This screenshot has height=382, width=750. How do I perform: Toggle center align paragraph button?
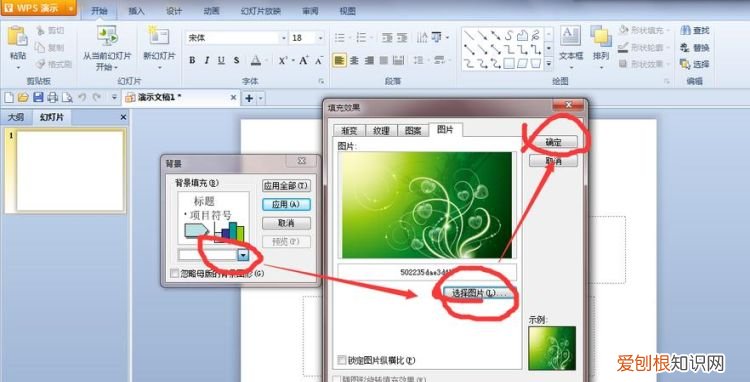[x=354, y=61]
